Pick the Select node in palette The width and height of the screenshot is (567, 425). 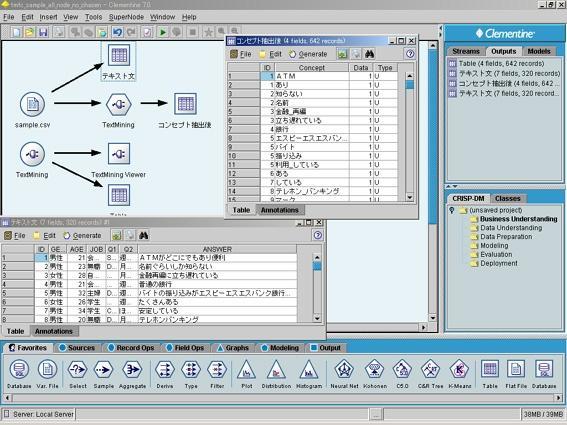click(78, 370)
